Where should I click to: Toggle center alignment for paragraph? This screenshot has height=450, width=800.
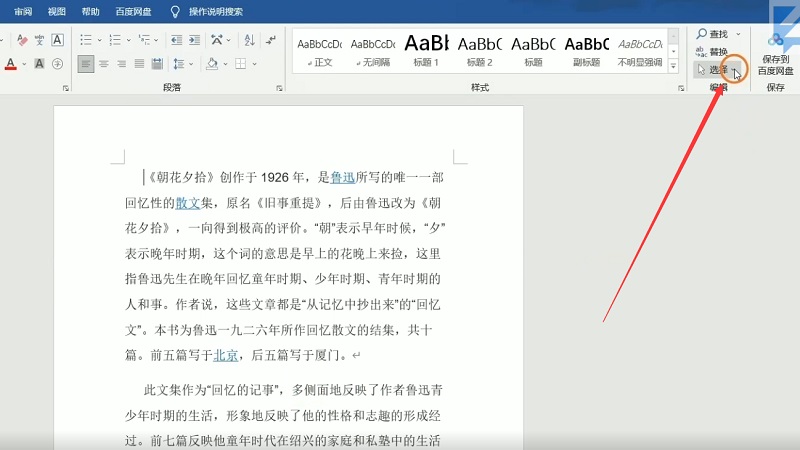coord(104,64)
